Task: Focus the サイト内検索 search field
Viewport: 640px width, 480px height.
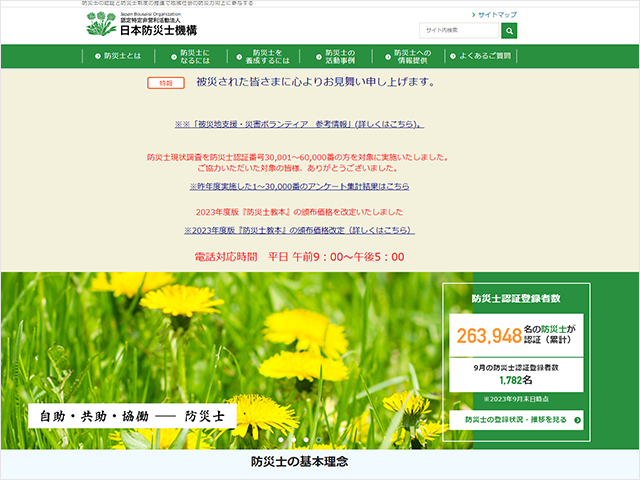Action: click(459, 30)
